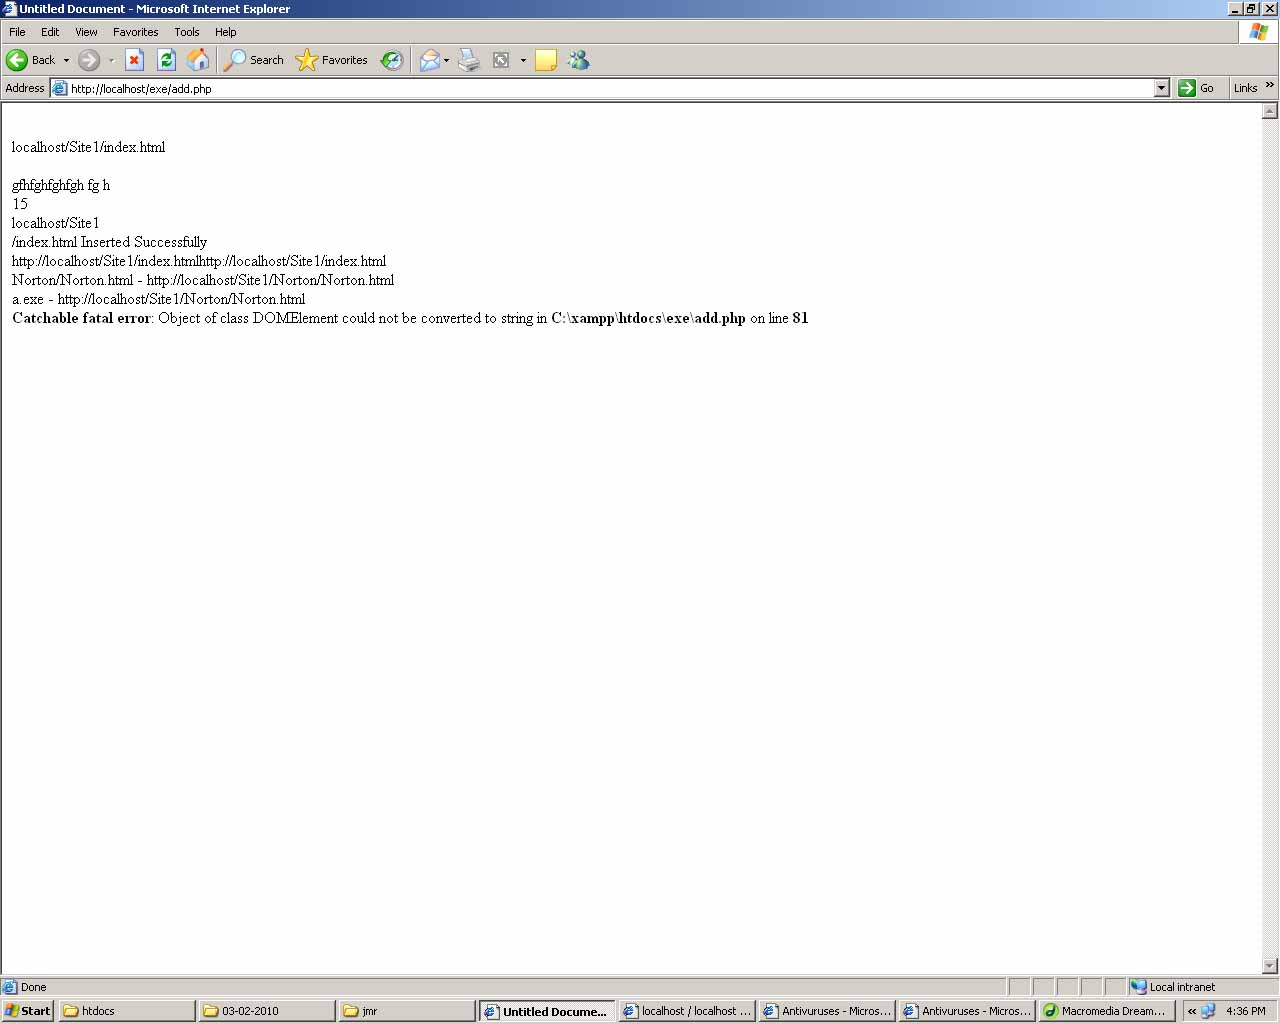
Task: Click the Internet Explorer title bar icon
Action: click(x=9, y=9)
